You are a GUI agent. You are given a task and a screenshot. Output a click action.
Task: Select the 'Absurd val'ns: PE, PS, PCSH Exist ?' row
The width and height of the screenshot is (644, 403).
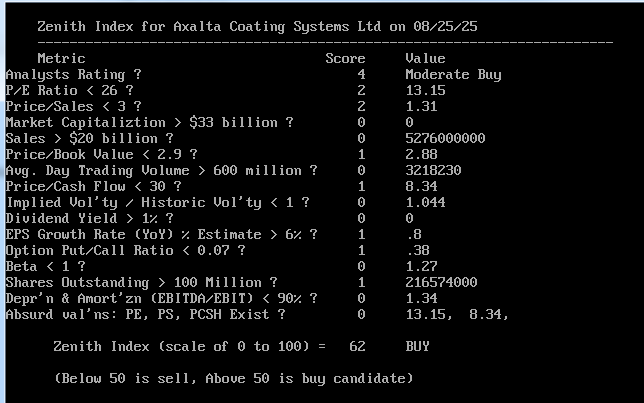pyautogui.click(x=145, y=315)
